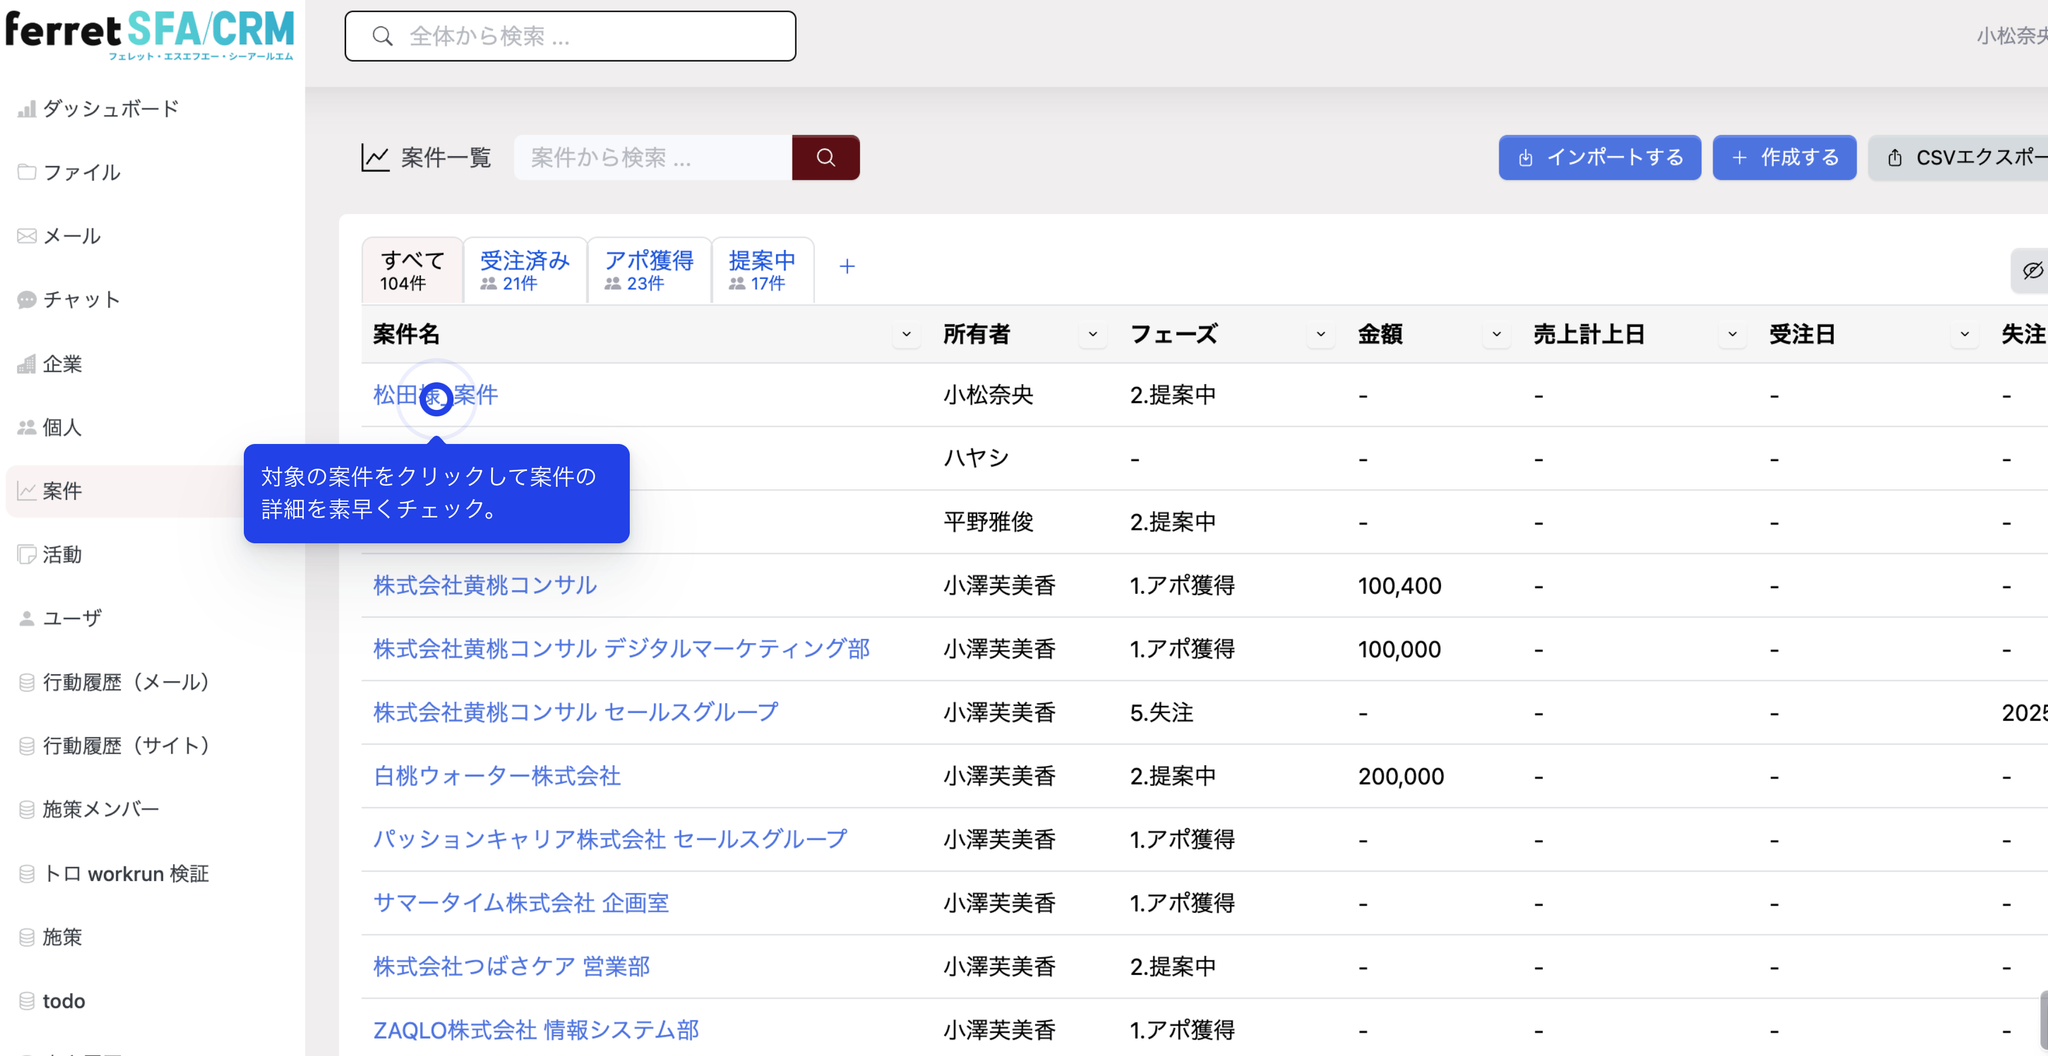2048x1056 pixels.
Task: Open パッションキャリア株式会社 セールスグループ deal
Action: 610,839
